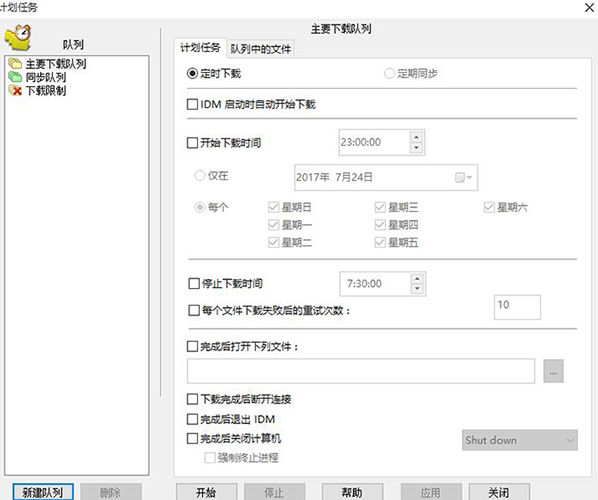Toggle the 星期日 checkbox
This screenshot has width=598, height=500.
click(x=273, y=207)
